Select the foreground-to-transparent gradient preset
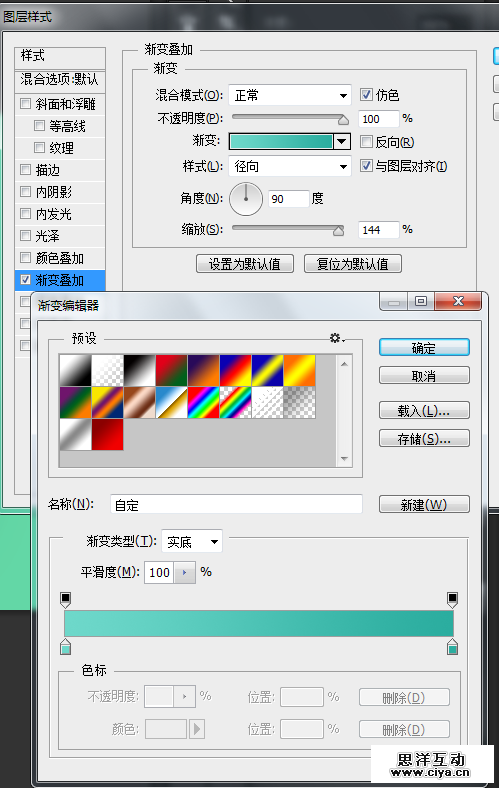The image size is (499, 788). [108, 370]
